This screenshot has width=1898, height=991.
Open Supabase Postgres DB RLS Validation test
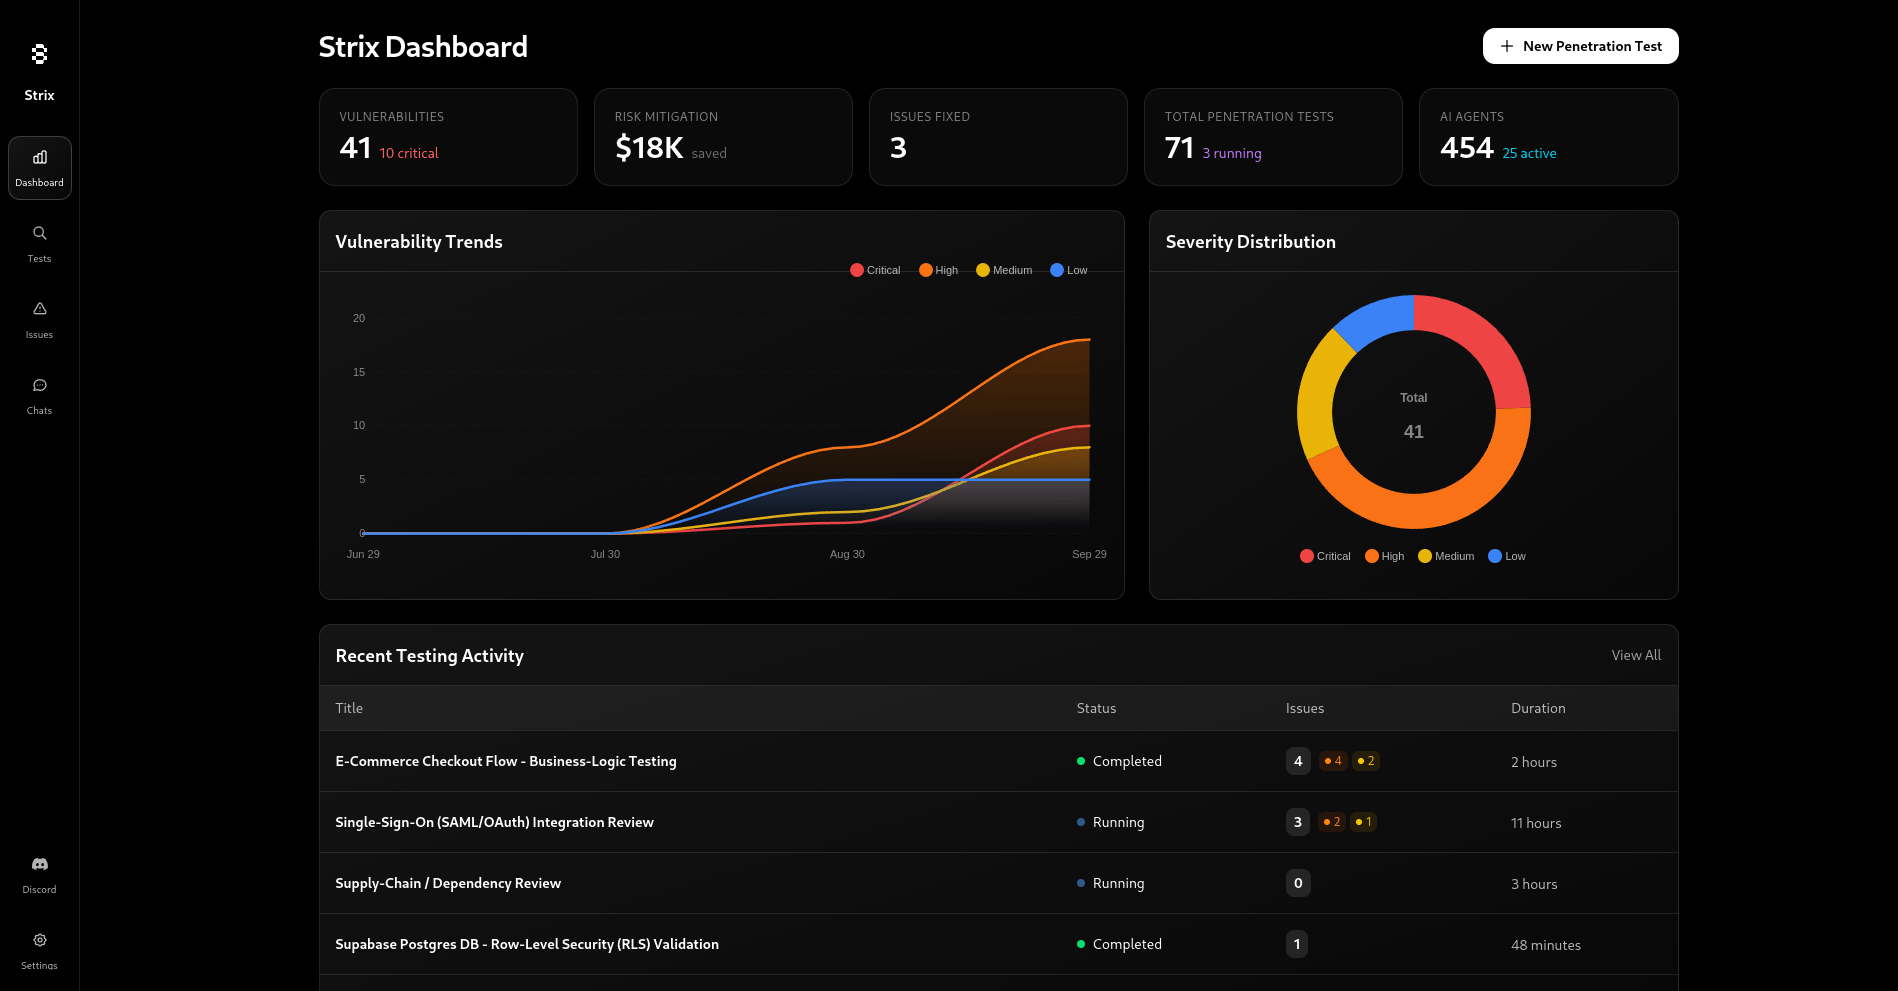527,944
